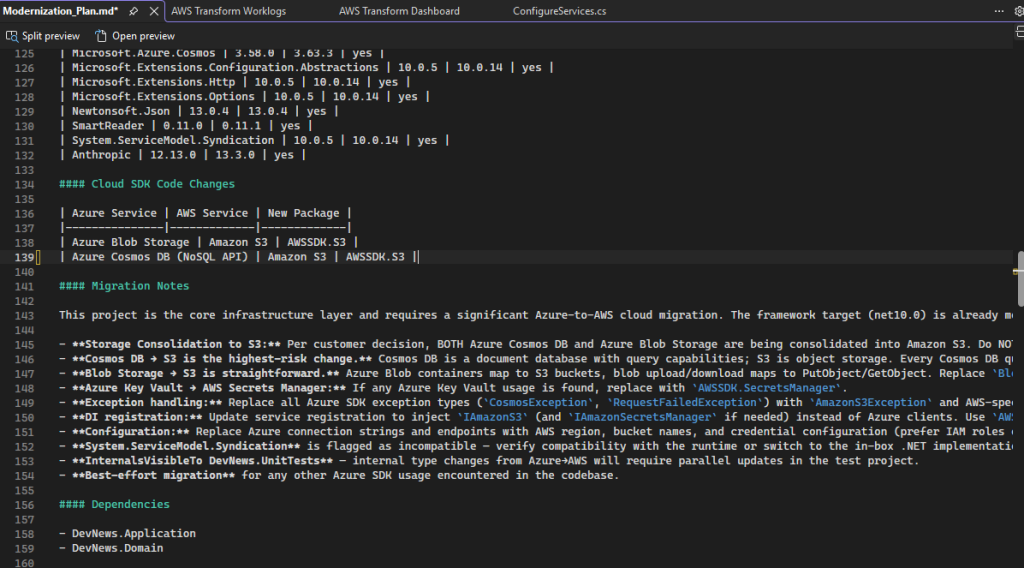The image size is (1024, 568).
Task: Click the IAmazonS3 code reference
Action: [492, 417]
